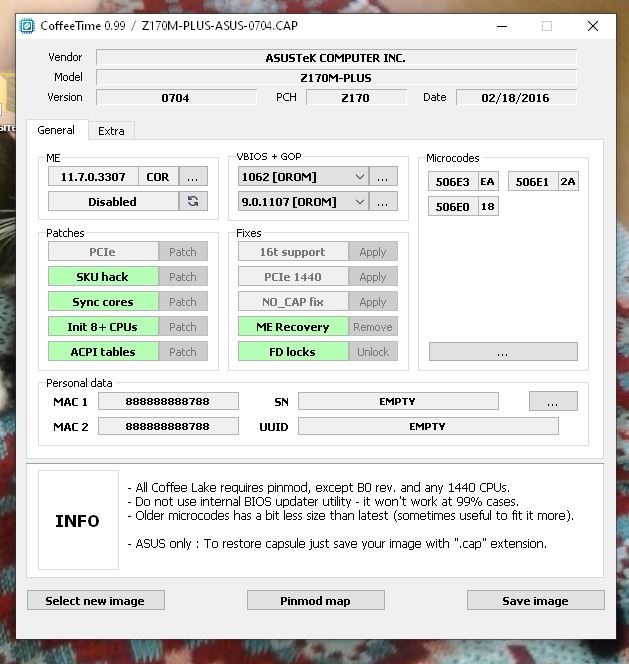629x664 pixels.
Task: Click Save image button
Action: pos(535,600)
